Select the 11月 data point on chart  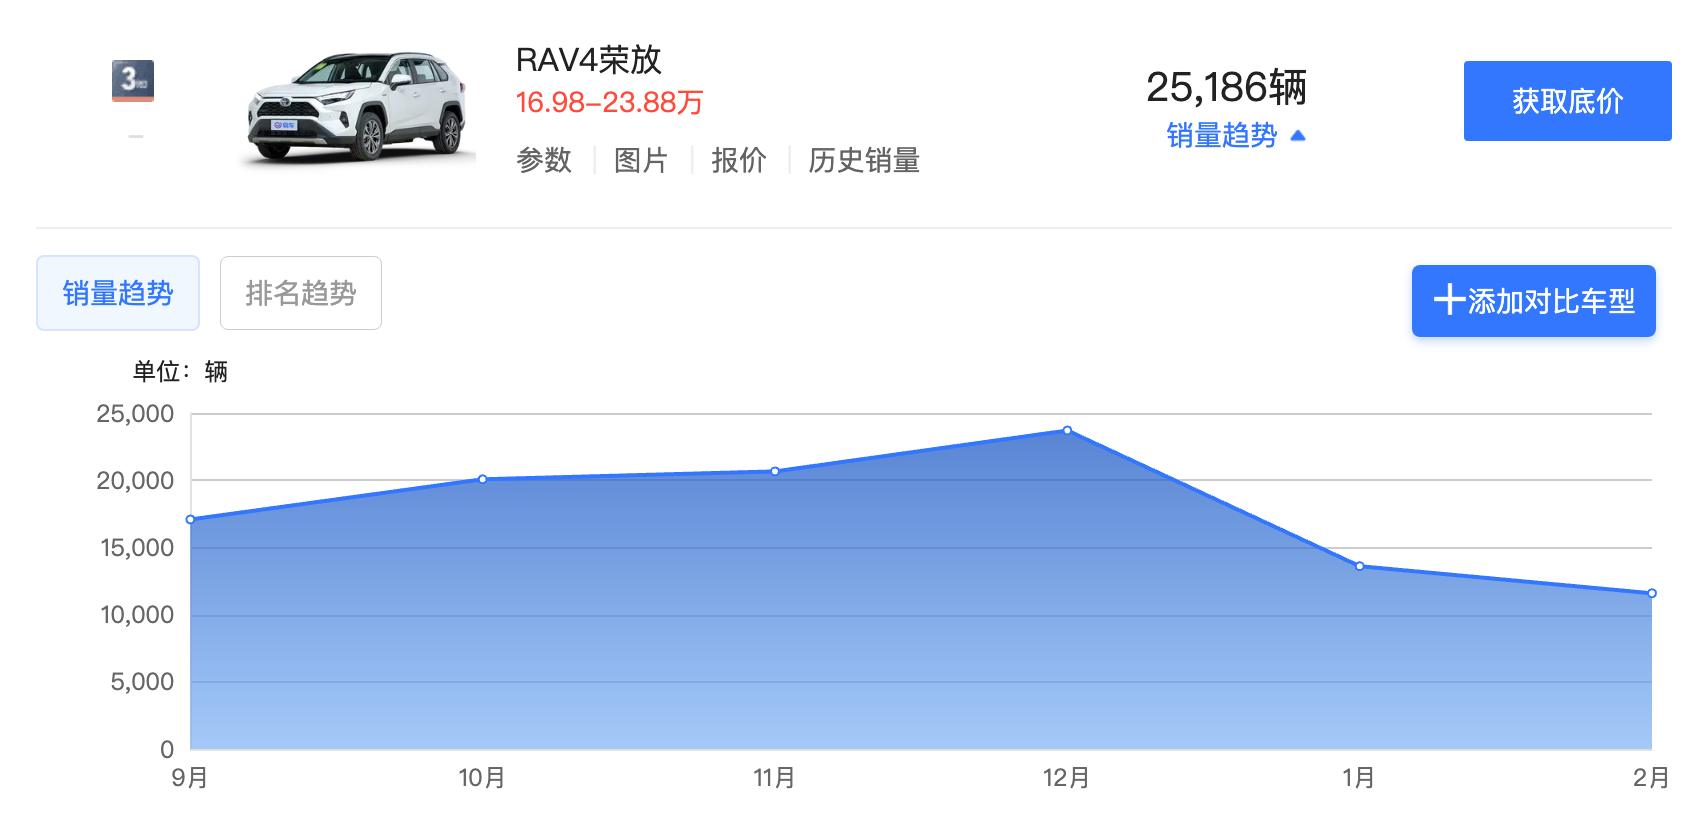click(x=775, y=471)
